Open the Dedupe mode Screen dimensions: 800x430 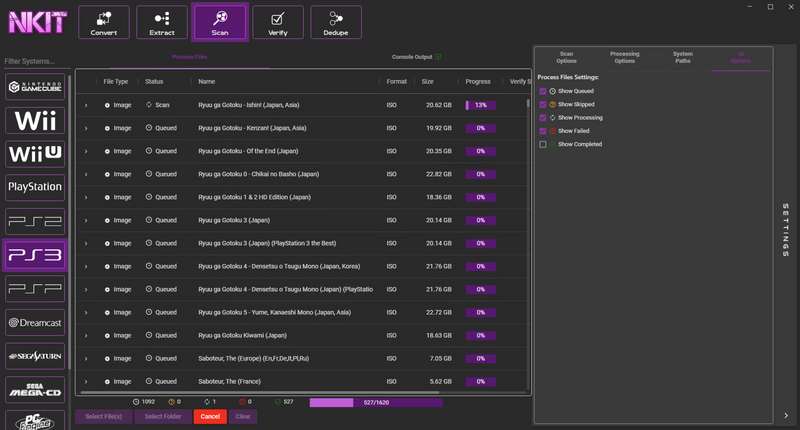[336, 22]
